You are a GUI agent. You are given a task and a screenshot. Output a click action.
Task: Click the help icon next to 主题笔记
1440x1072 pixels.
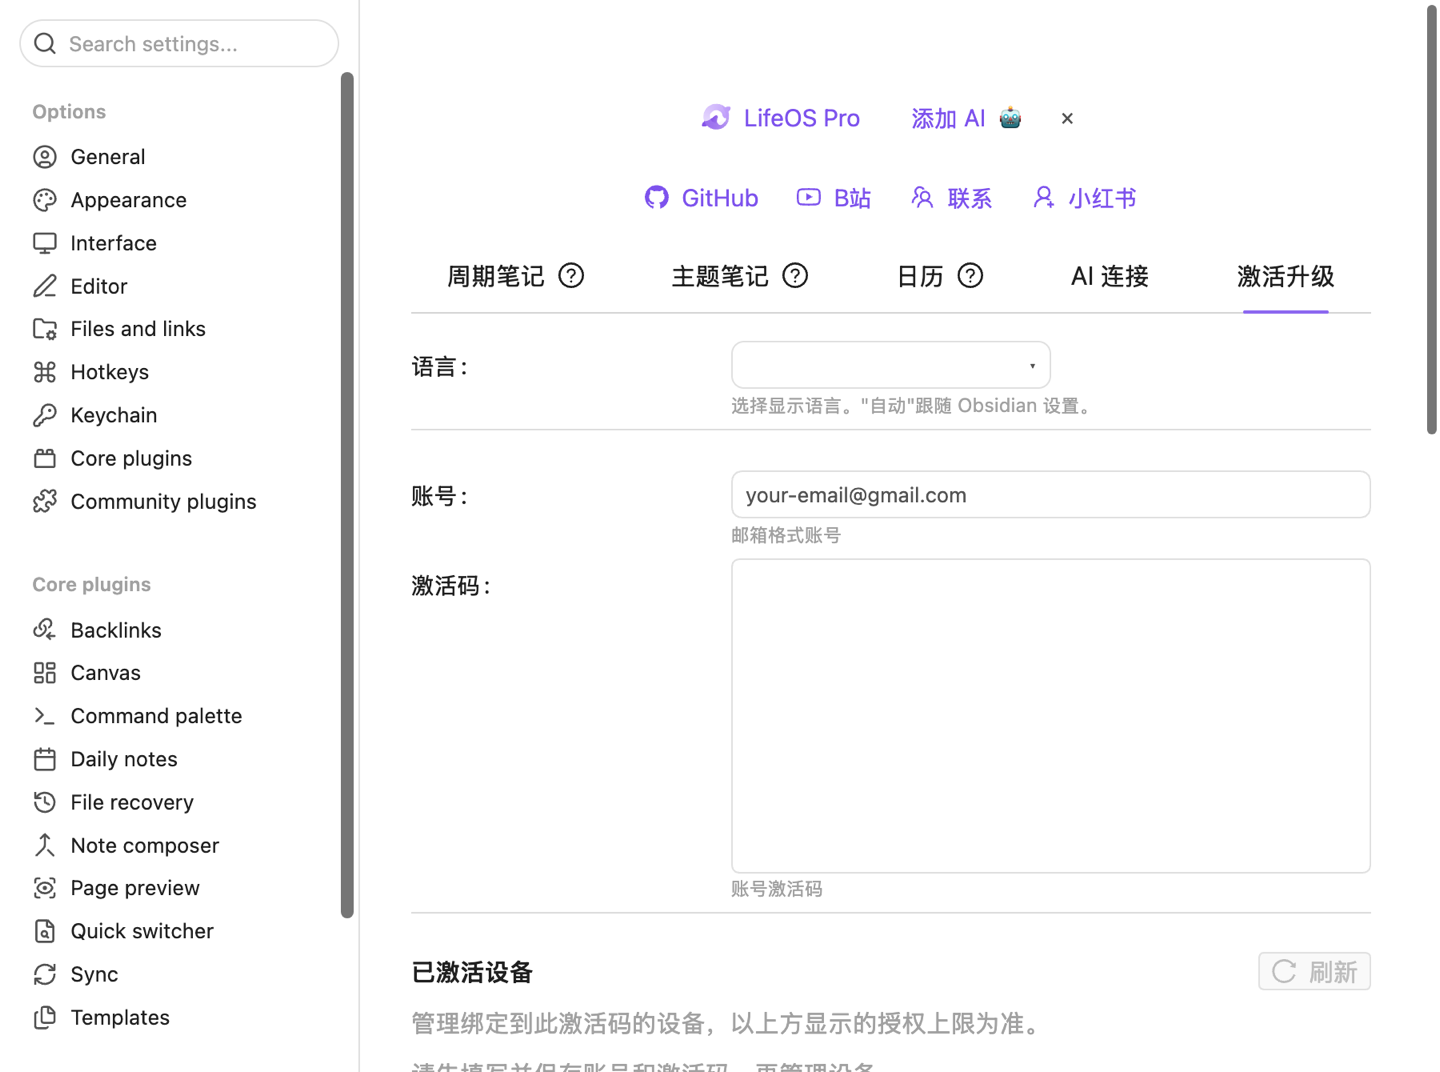[x=795, y=276]
